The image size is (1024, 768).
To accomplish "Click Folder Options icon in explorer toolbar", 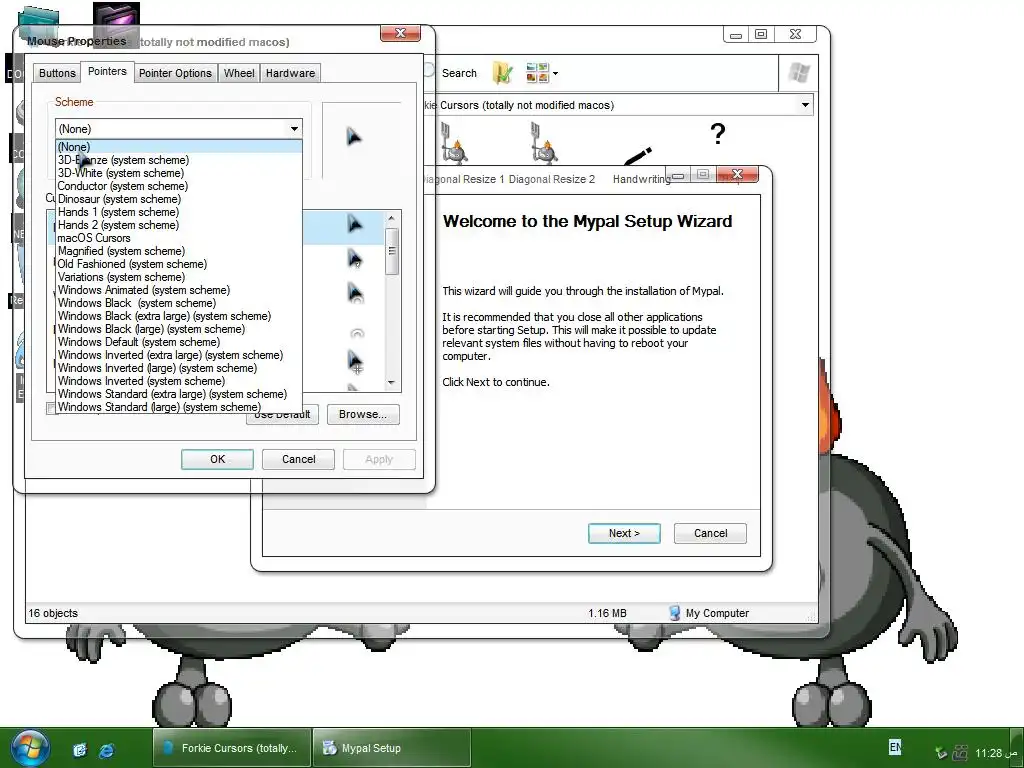I will click(x=502, y=73).
